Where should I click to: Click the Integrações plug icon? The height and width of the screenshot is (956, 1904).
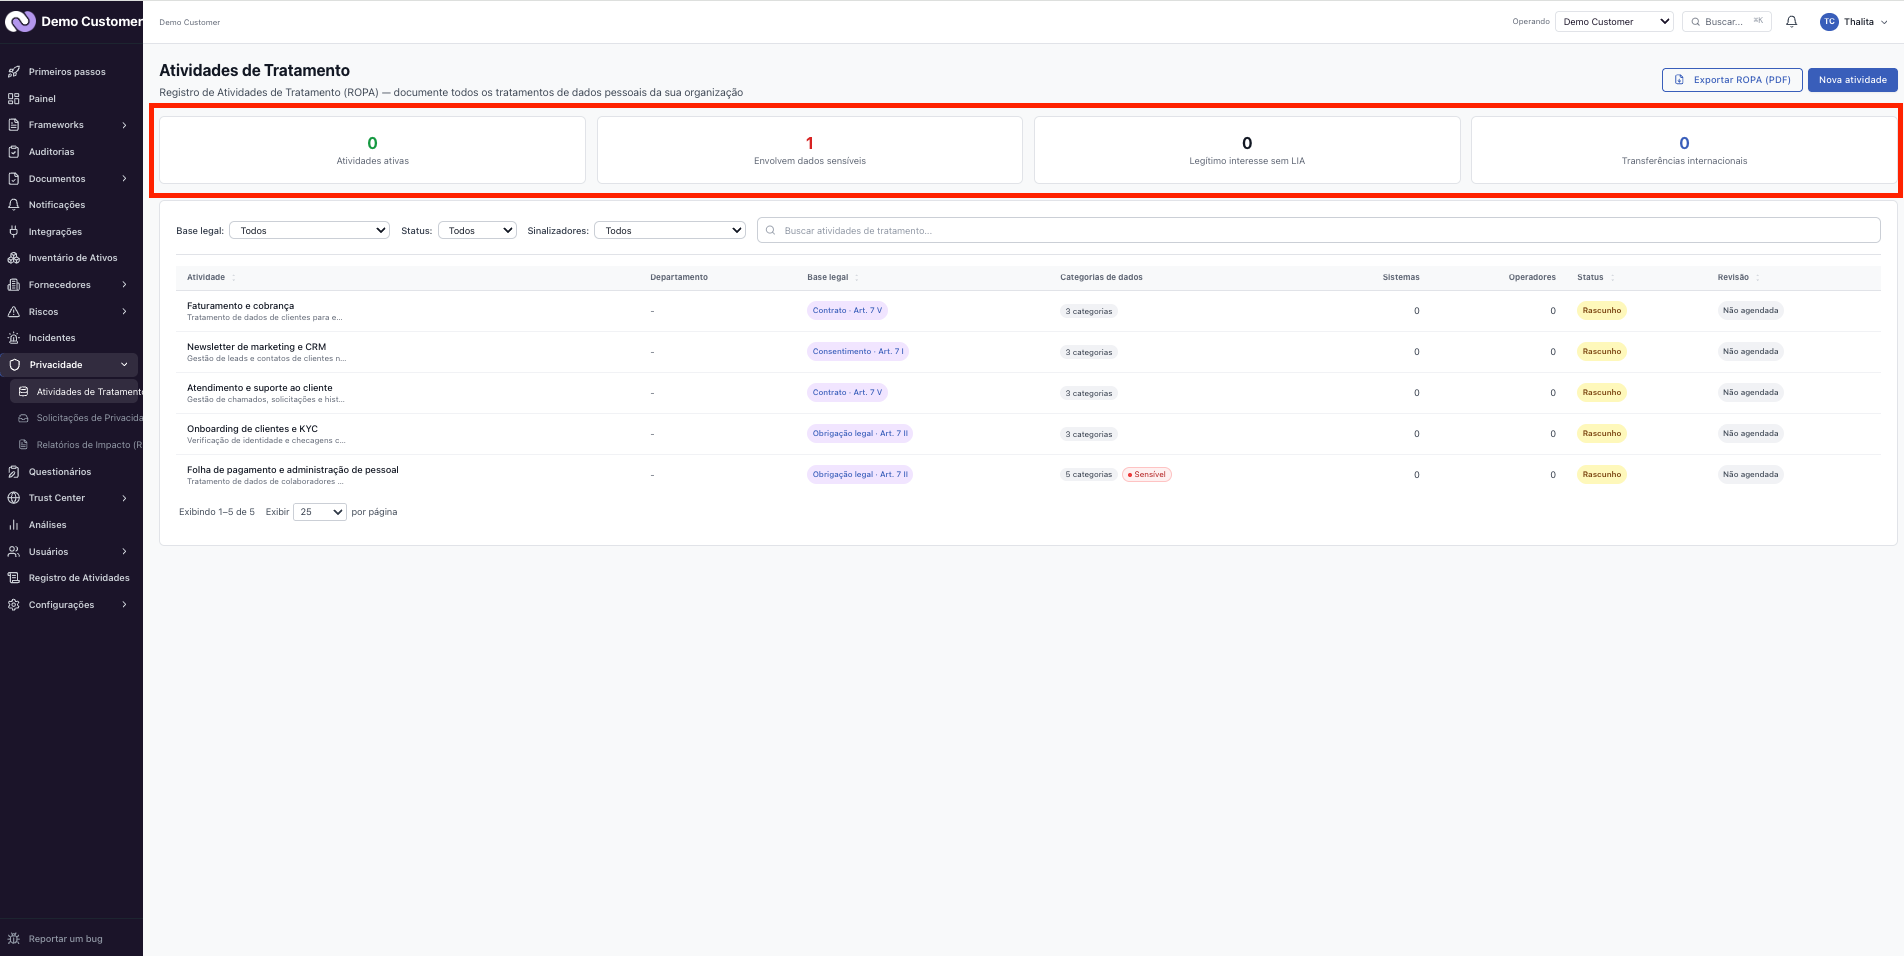click(14, 232)
